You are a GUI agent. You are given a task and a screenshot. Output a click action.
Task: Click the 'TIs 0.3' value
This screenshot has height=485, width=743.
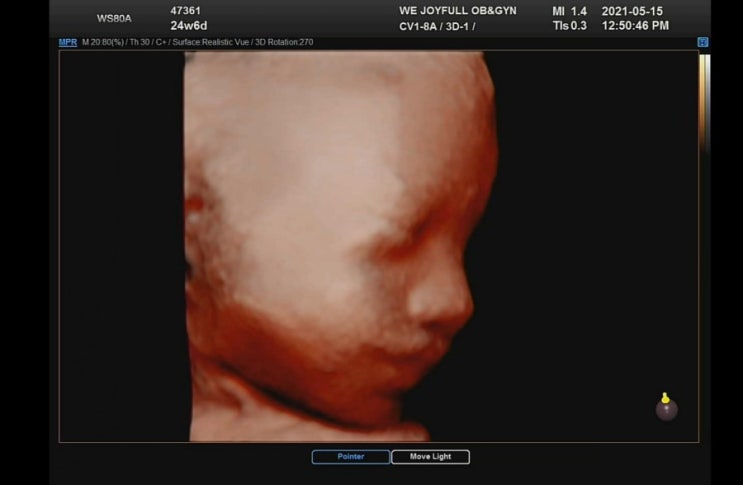[x=570, y=26]
